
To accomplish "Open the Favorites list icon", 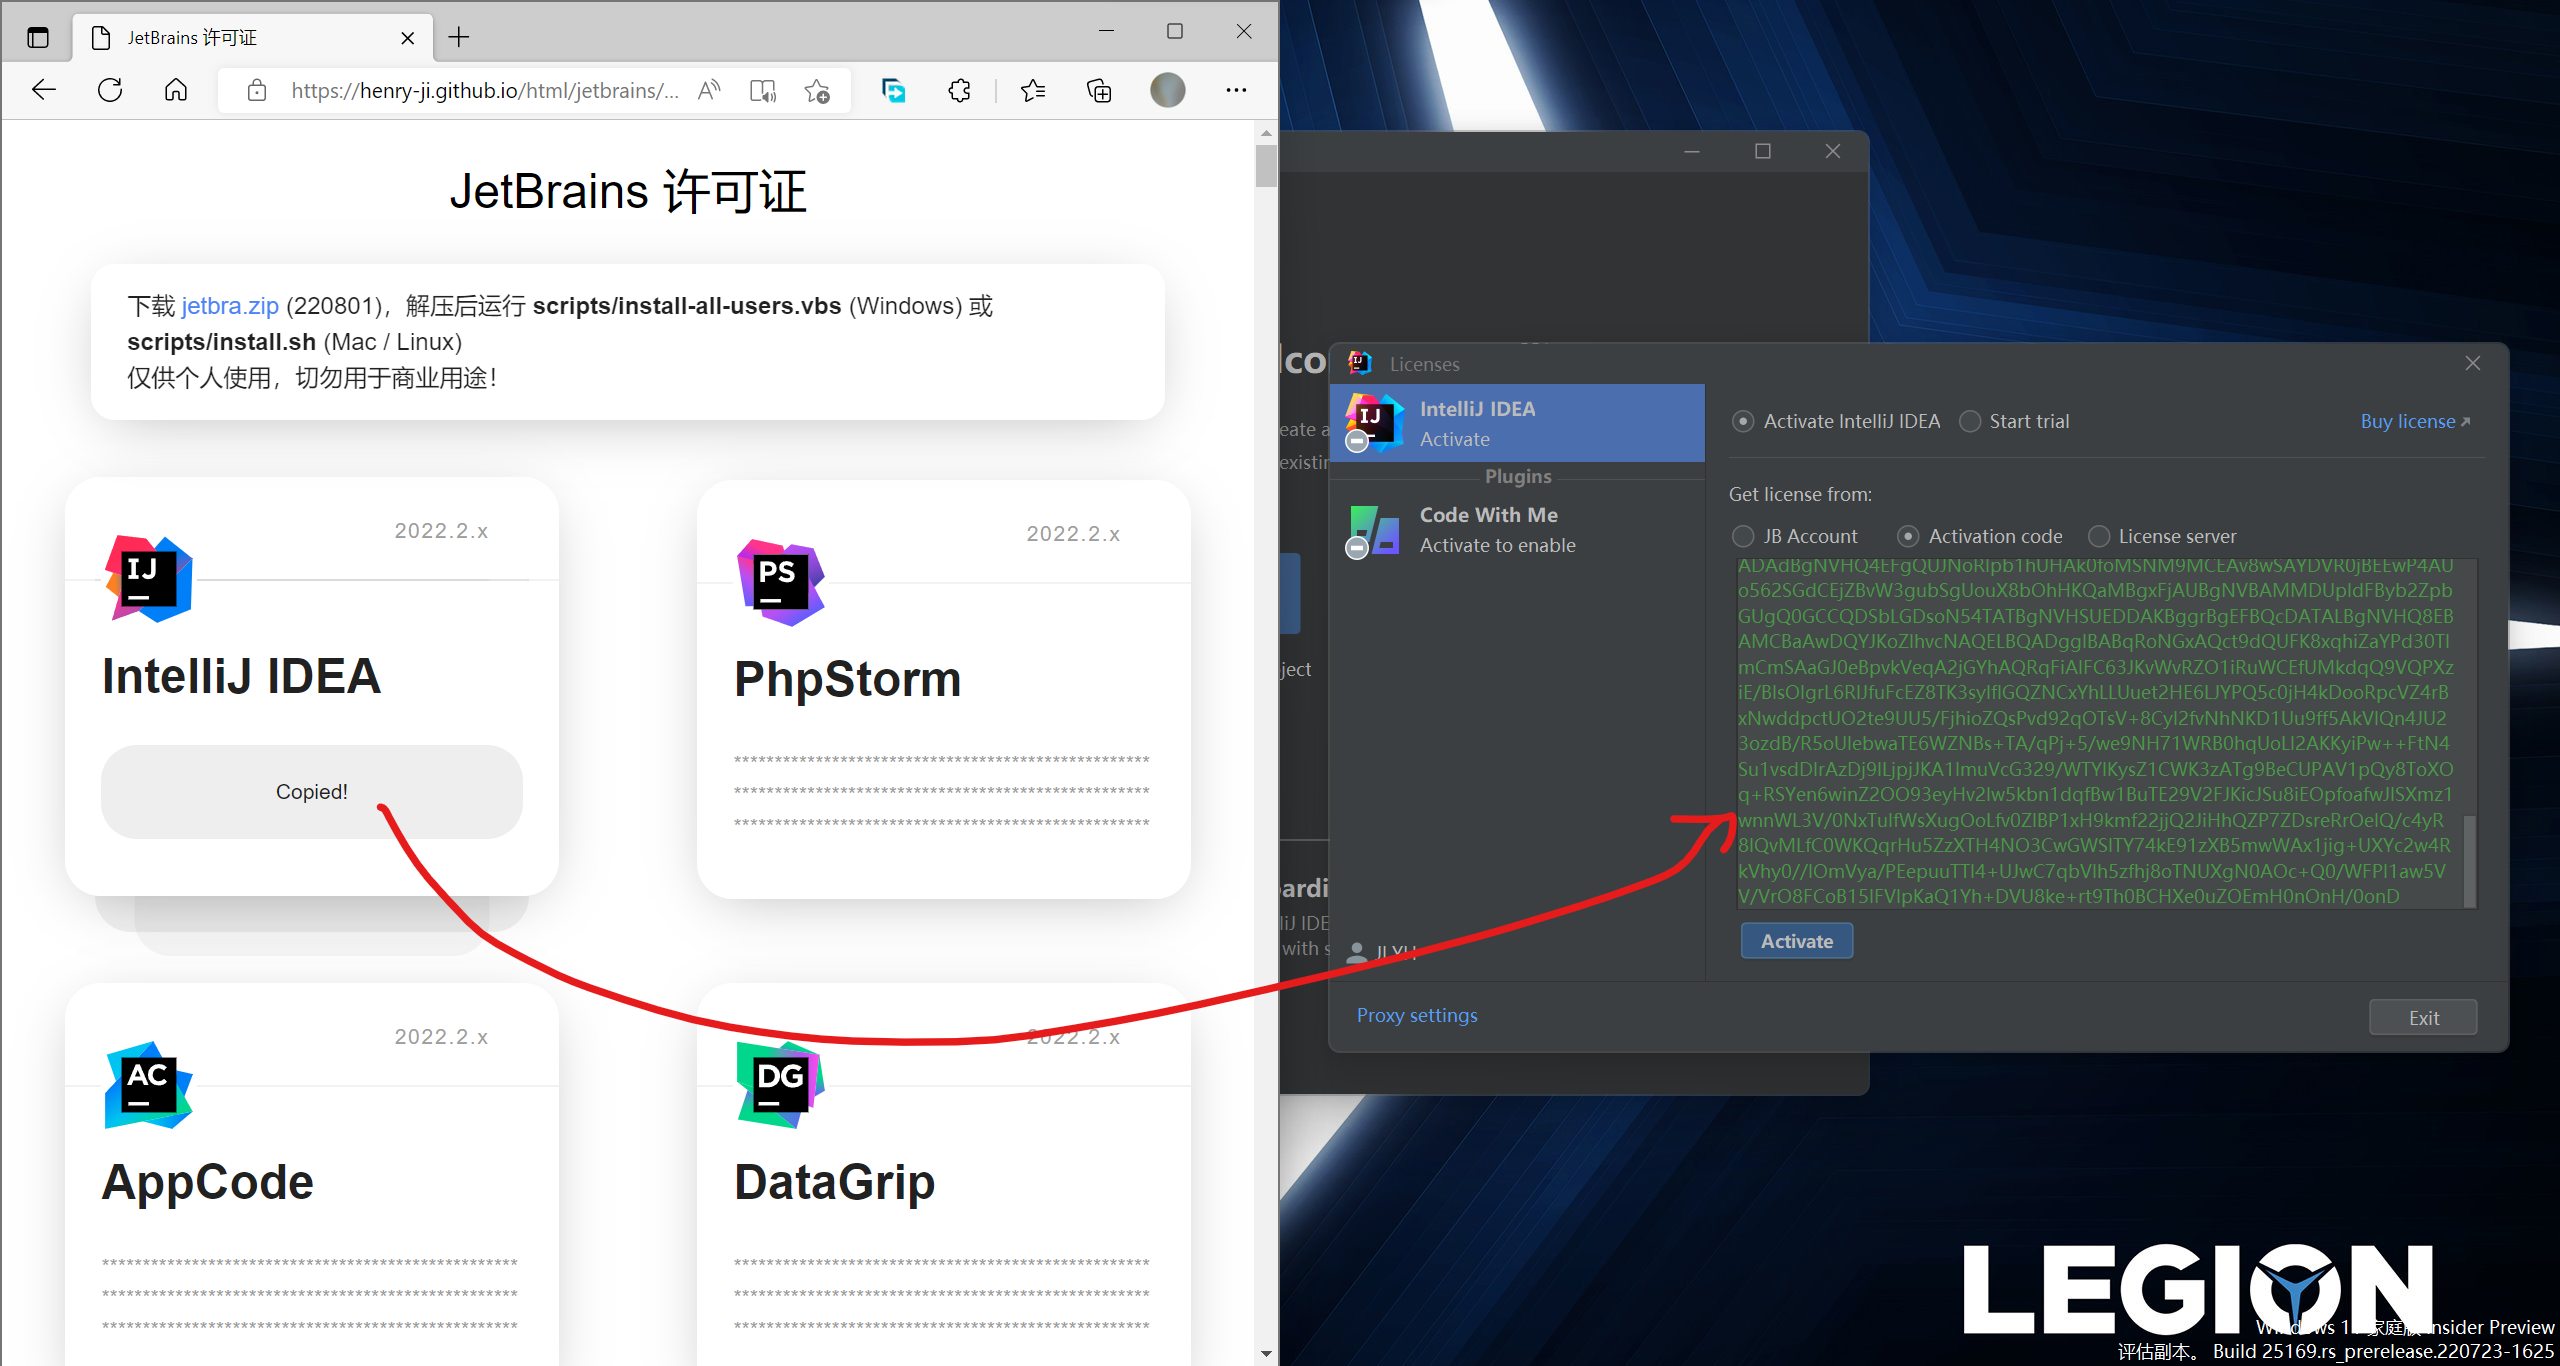I will pyautogui.click(x=1033, y=91).
